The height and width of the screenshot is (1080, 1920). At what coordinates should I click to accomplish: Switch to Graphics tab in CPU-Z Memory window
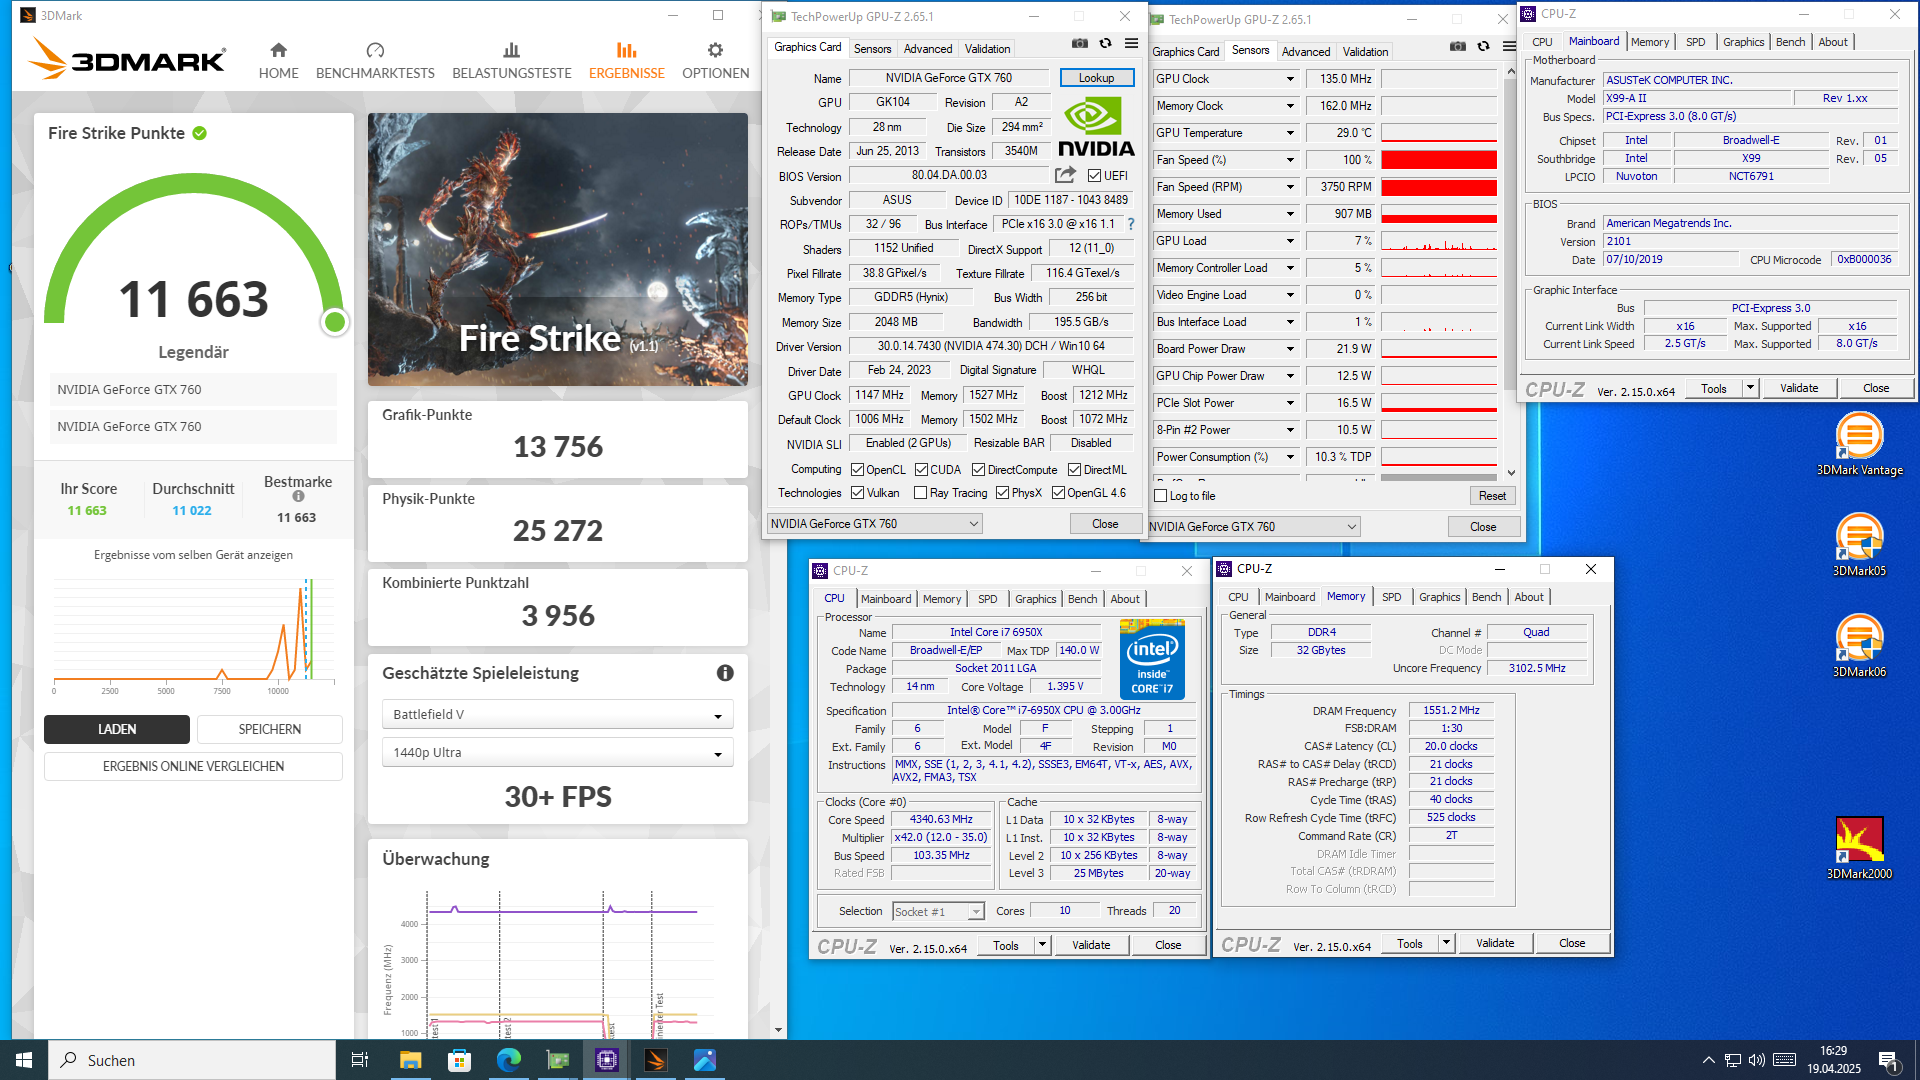click(1439, 597)
